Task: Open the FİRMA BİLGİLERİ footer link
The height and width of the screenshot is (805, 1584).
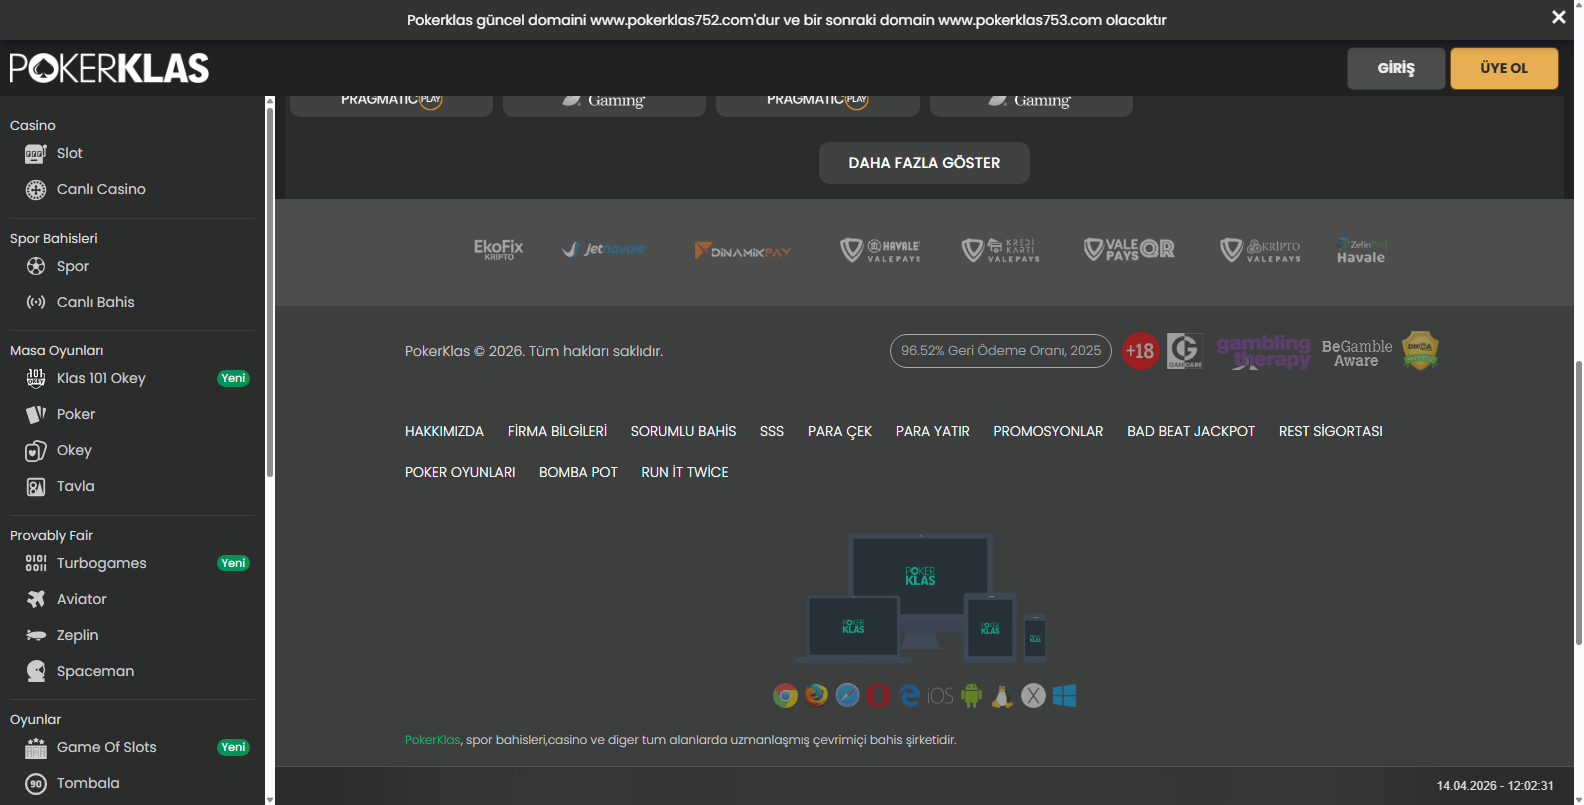Action: [x=557, y=431]
